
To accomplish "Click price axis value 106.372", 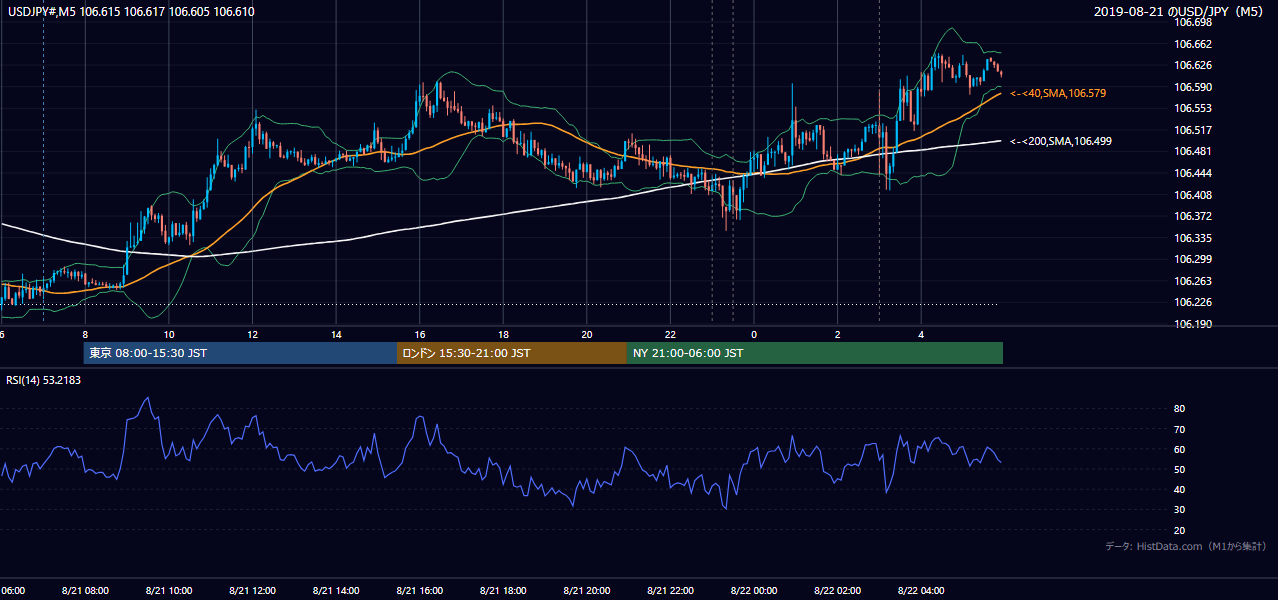I will pos(1193,216).
